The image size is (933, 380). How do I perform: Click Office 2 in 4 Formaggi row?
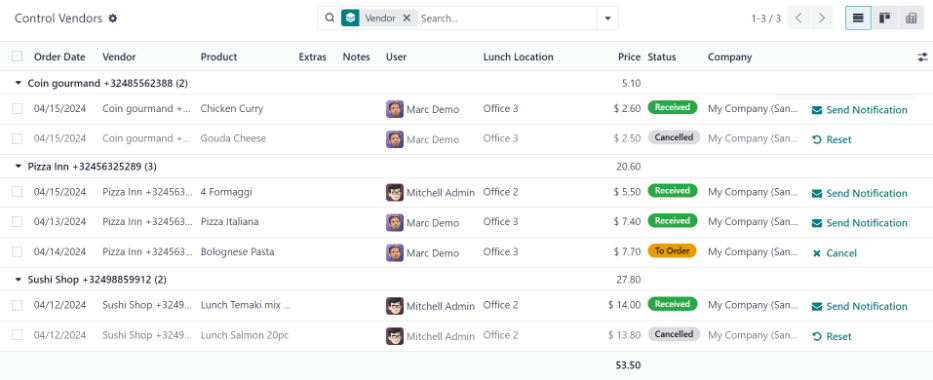coord(500,192)
